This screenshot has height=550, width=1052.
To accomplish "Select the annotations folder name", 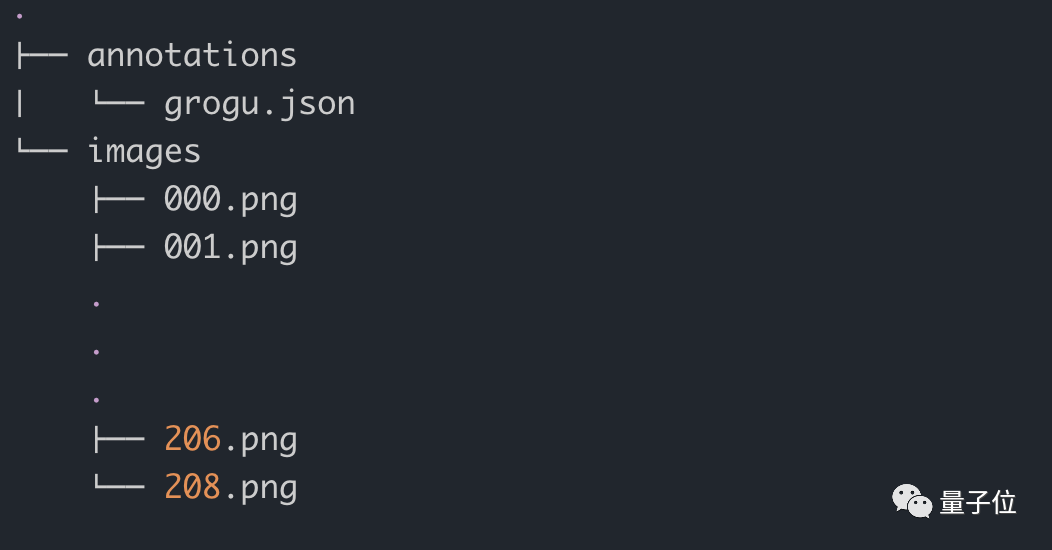I will (x=192, y=55).
